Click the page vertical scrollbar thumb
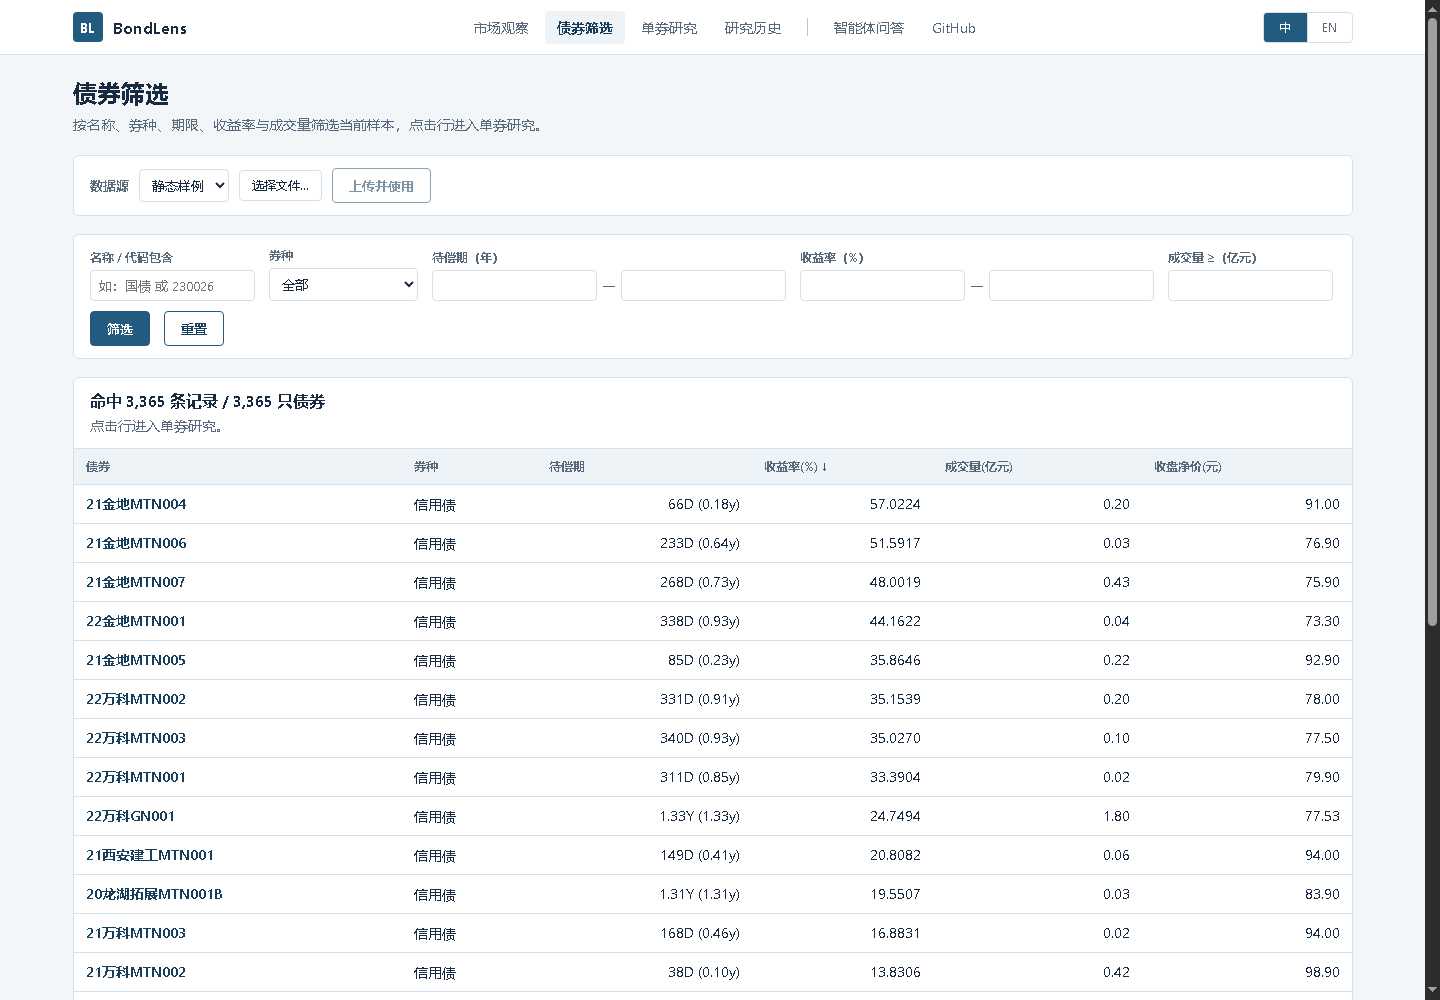Image resolution: width=1440 pixels, height=1000 pixels. click(x=1432, y=322)
